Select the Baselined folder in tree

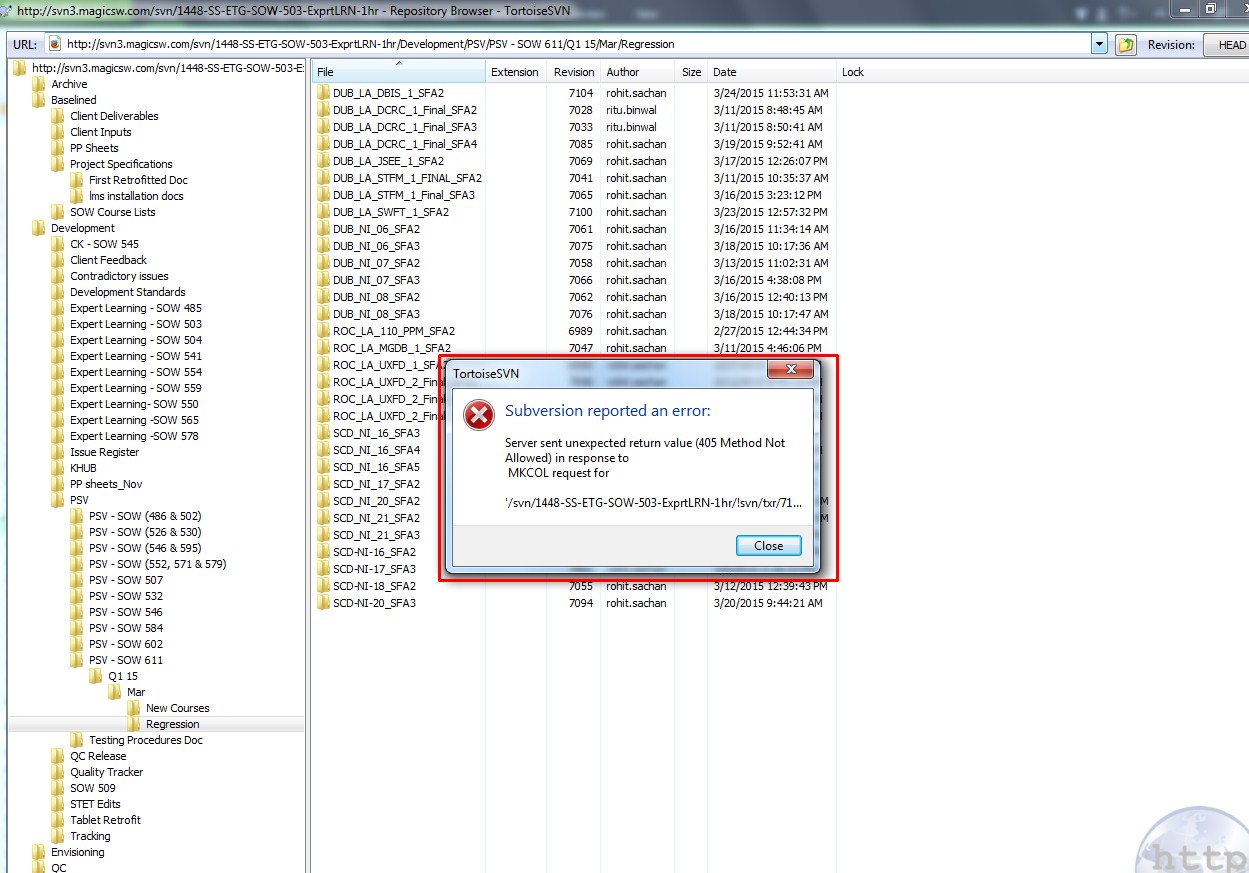point(73,100)
